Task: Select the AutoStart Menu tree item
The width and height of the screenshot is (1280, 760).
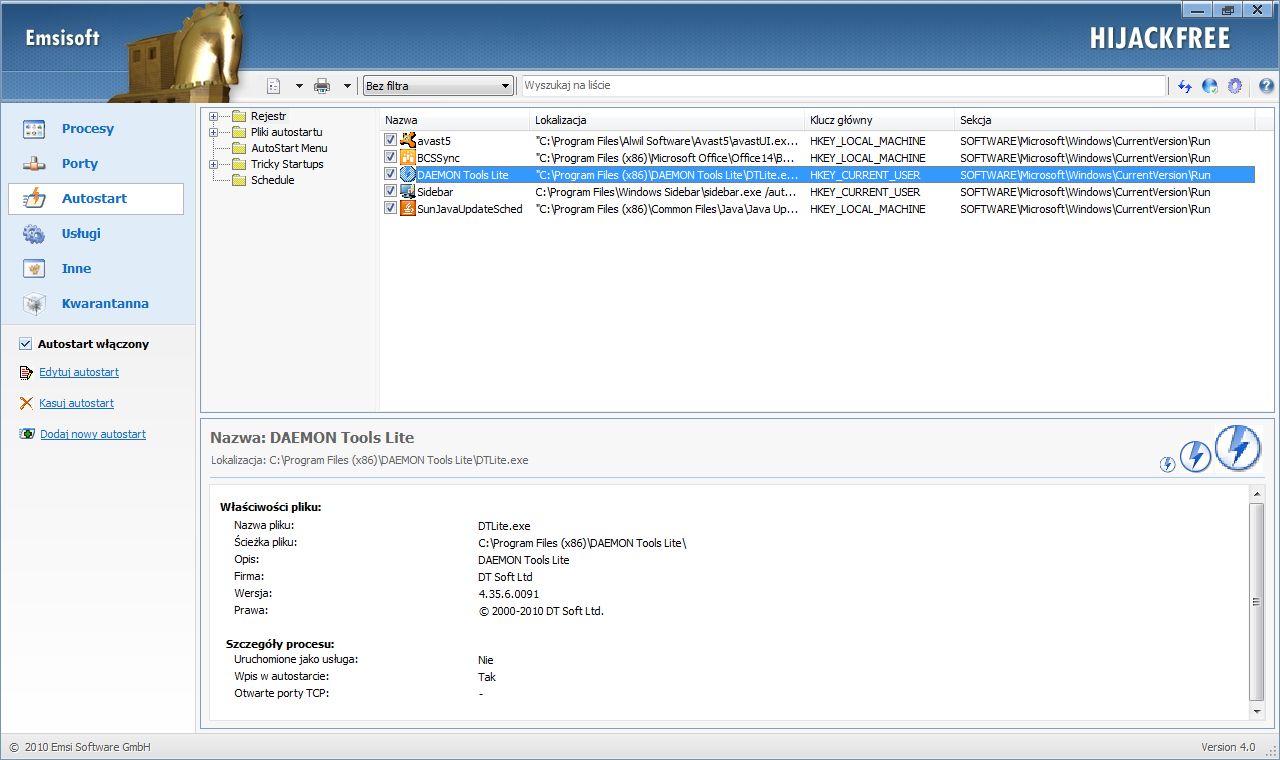Action: [x=289, y=148]
